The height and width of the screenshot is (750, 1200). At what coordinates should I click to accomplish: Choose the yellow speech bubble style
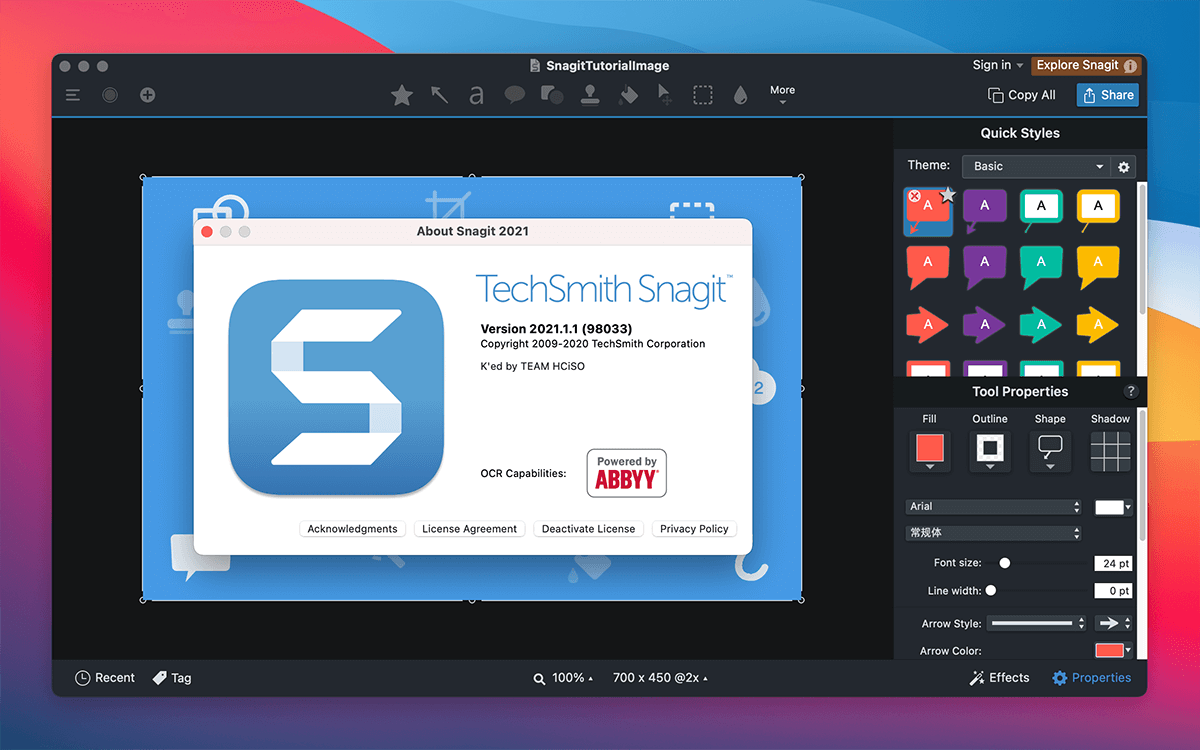[x=1098, y=267]
